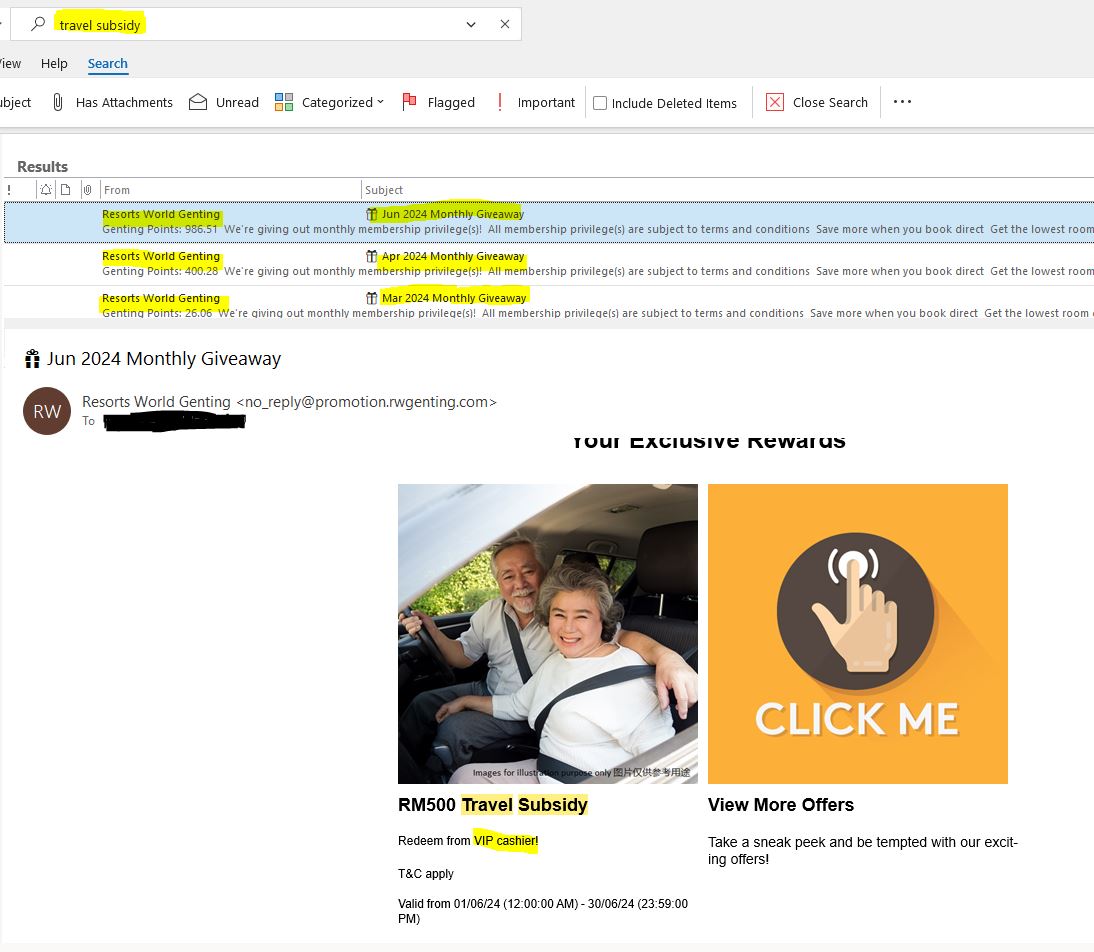
Task: Filter by Has Attachments paperclip icon
Action: click(58, 102)
